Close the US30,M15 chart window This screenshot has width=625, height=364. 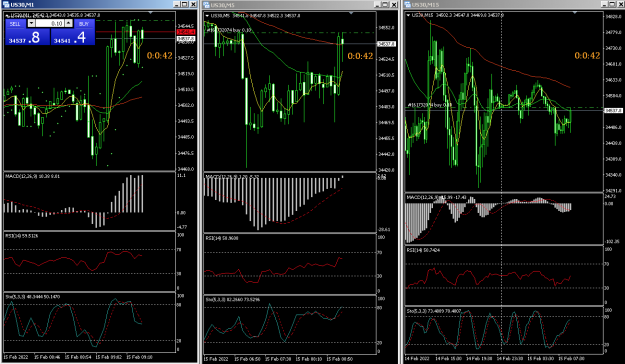click(x=621, y=4)
